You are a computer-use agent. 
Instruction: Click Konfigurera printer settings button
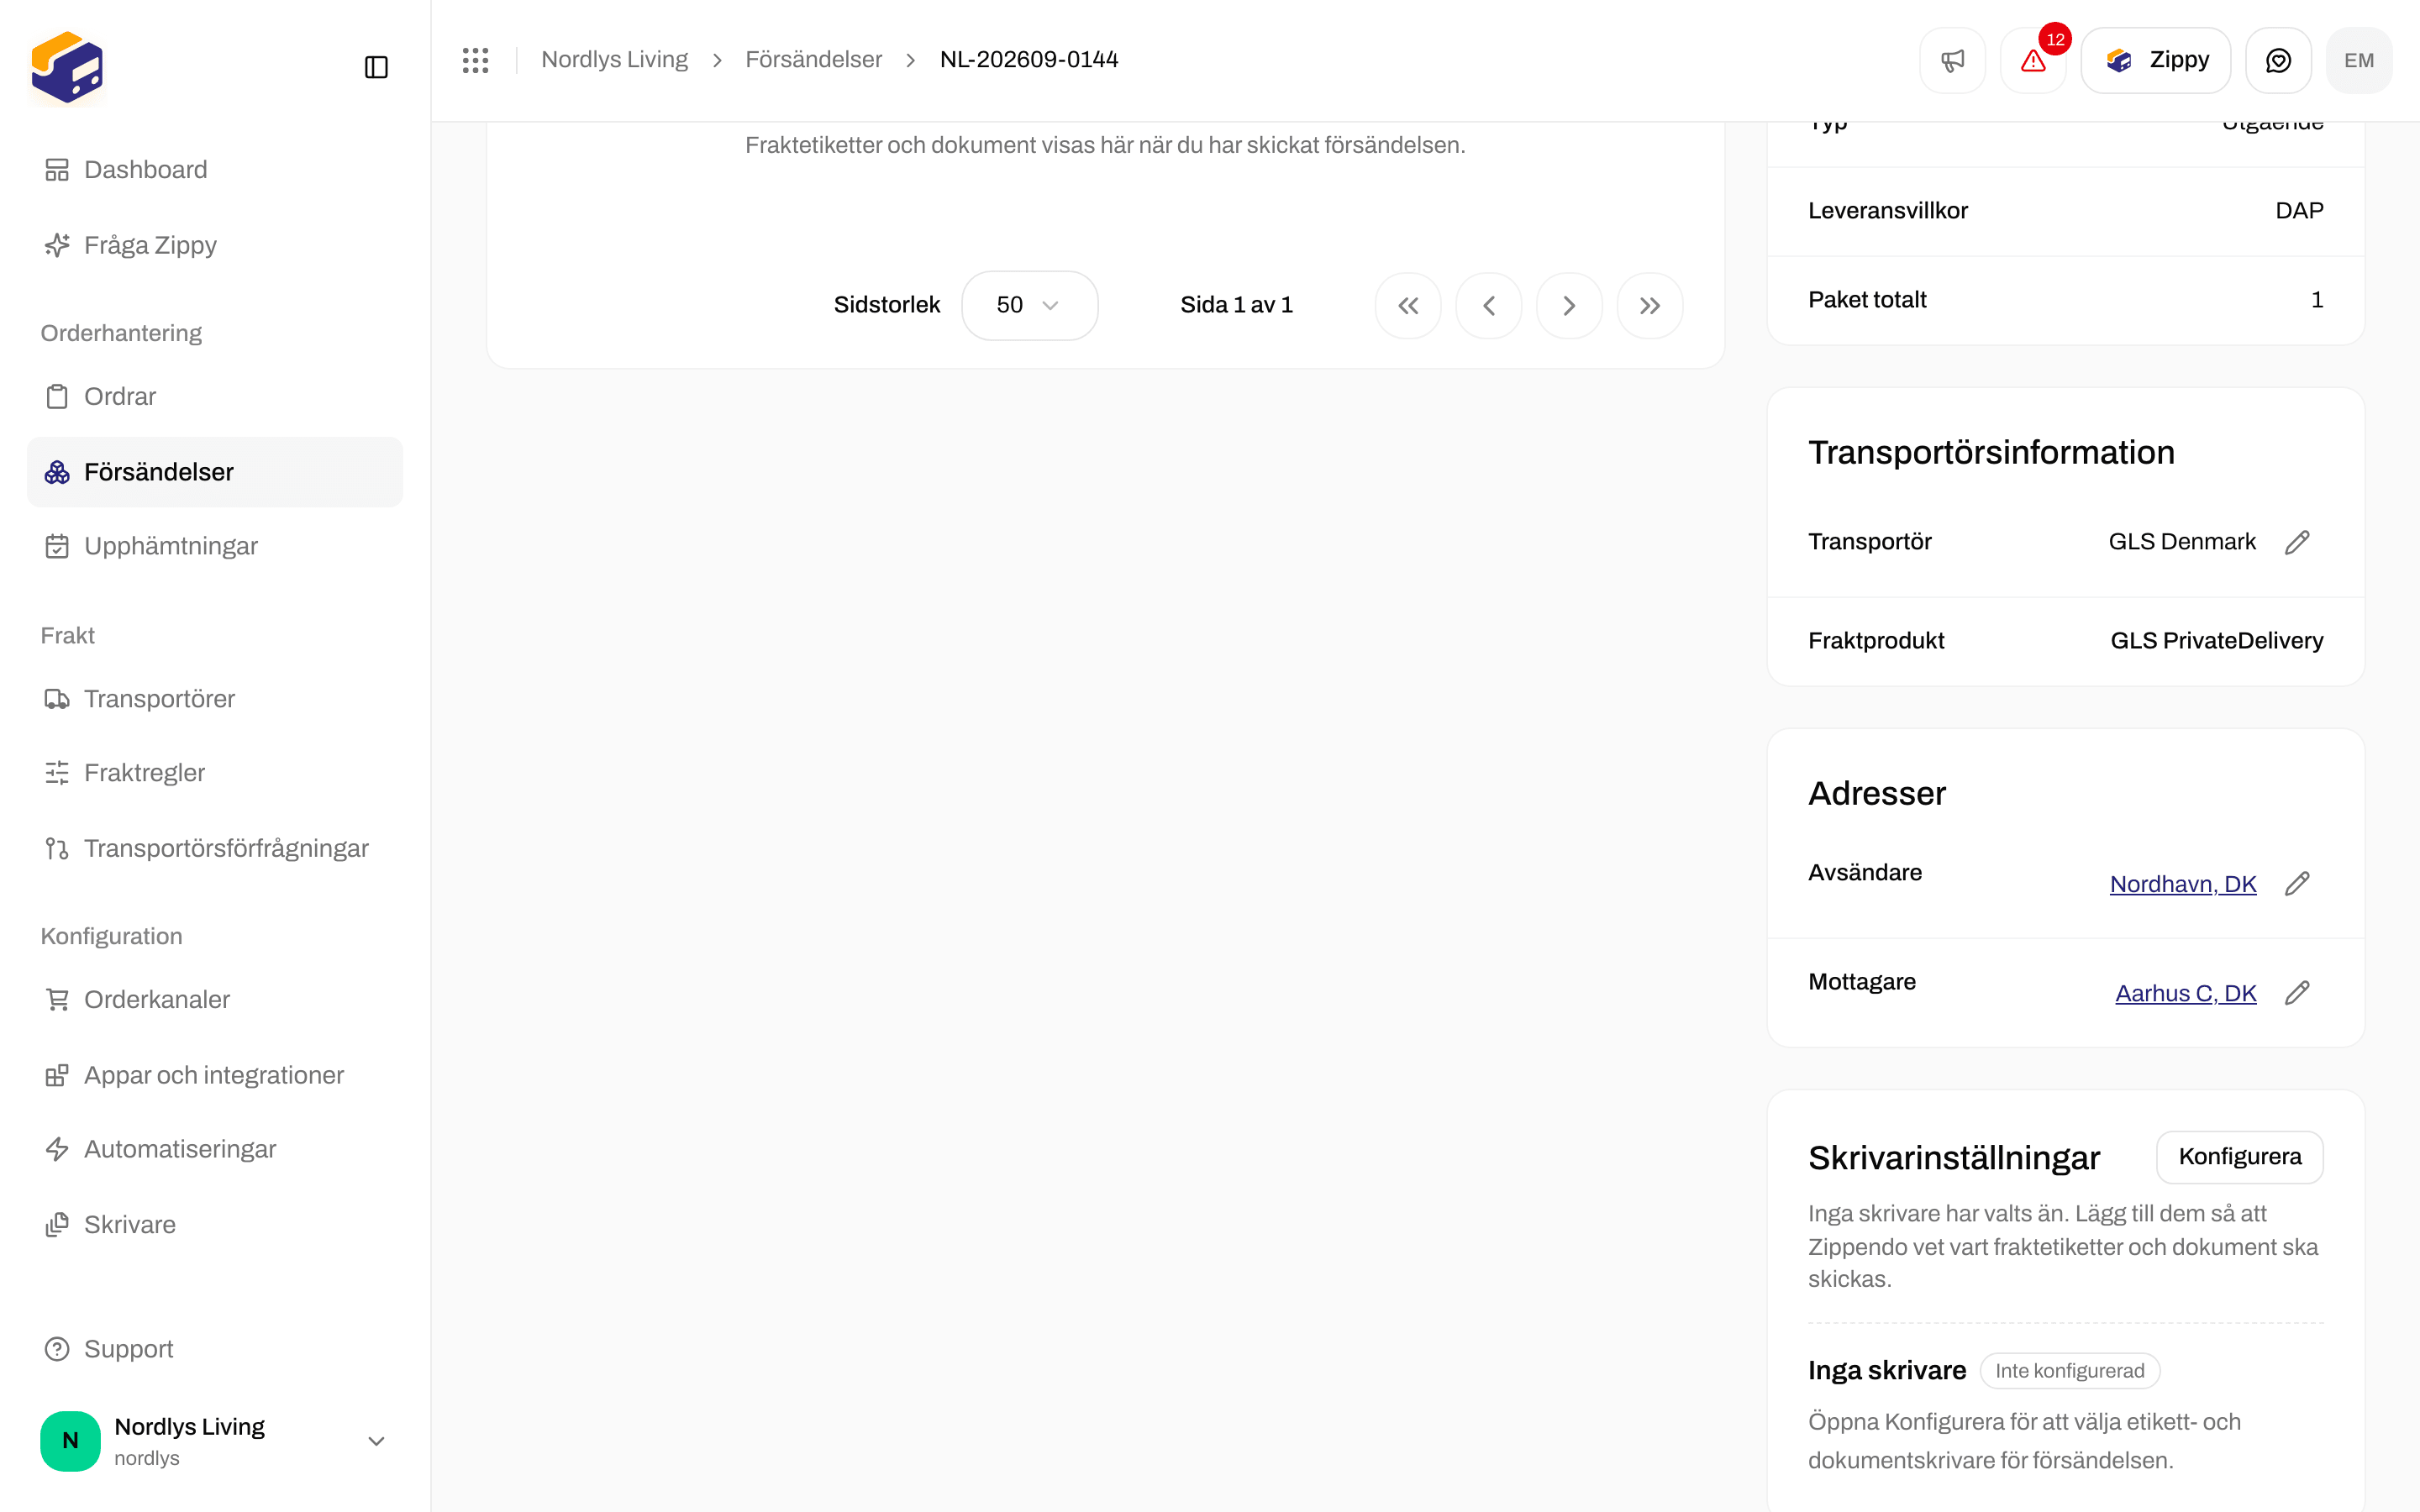tap(2239, 1157)
